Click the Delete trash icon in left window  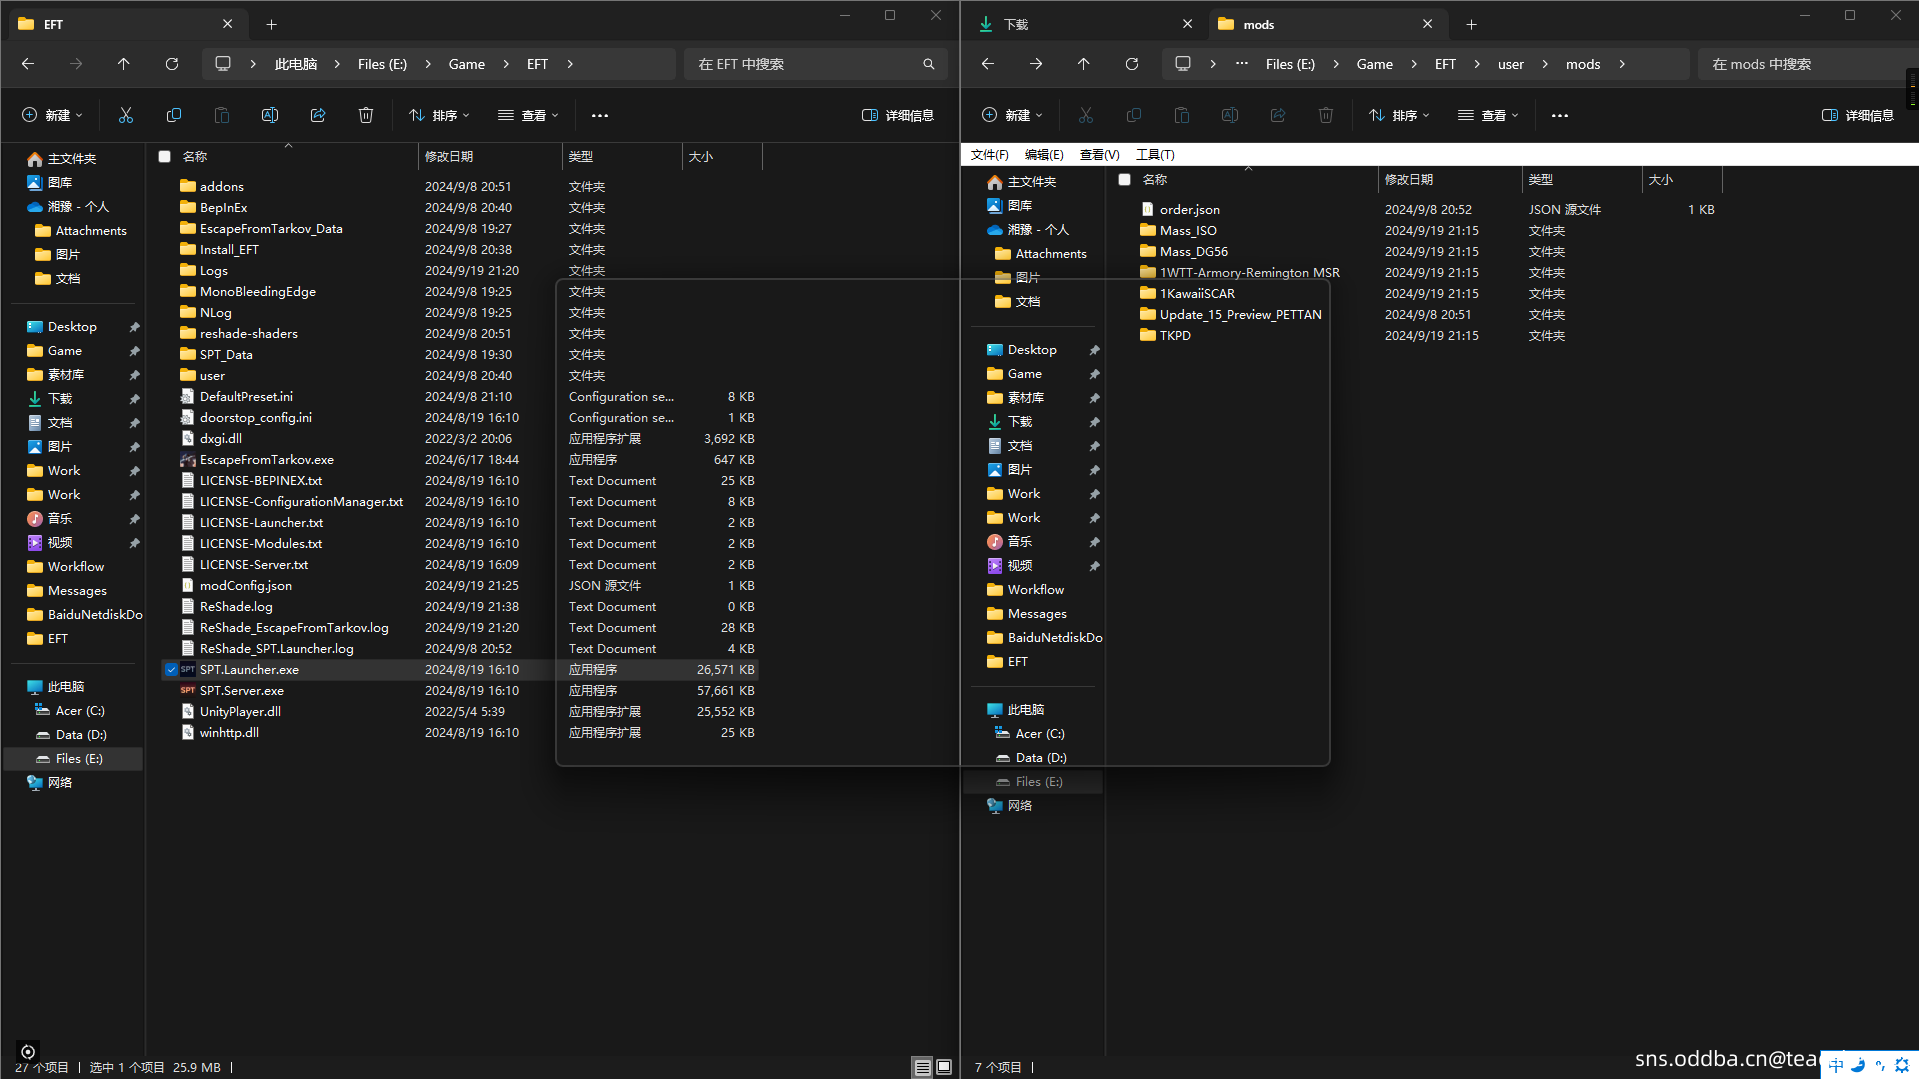[366, 115]
